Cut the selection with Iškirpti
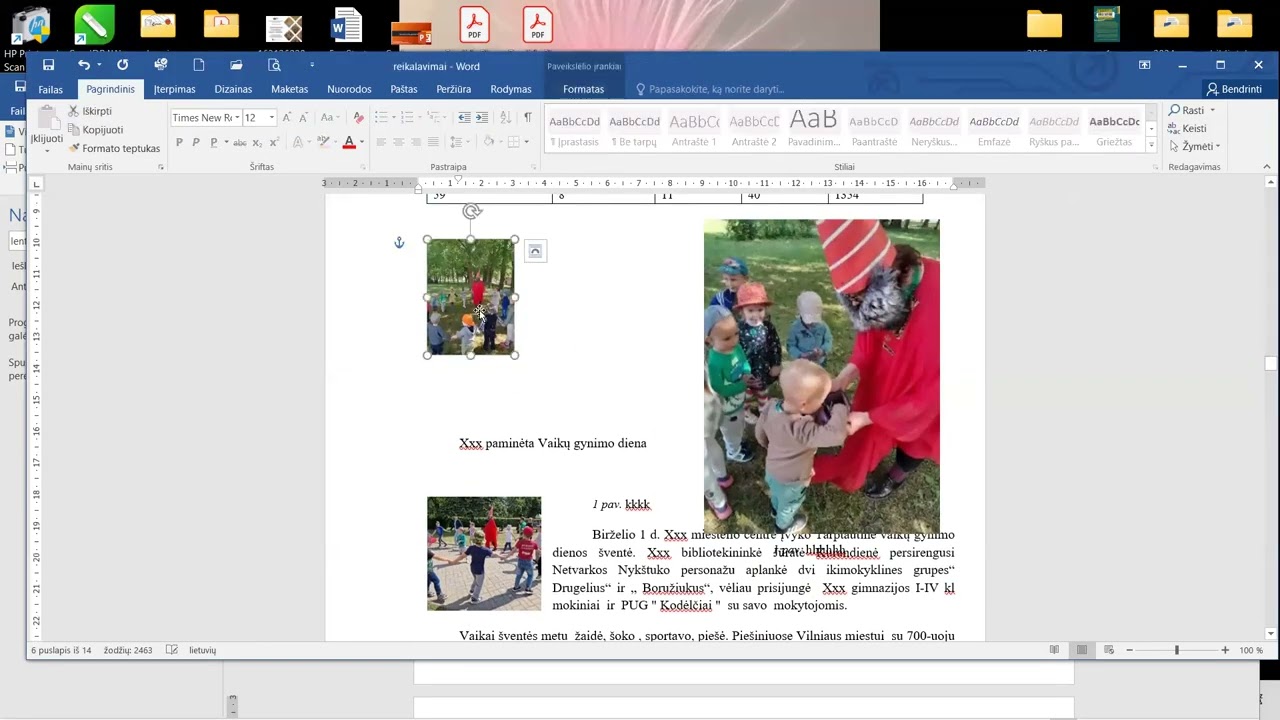This screenshot has width=1280, height=720. point(90,111)
